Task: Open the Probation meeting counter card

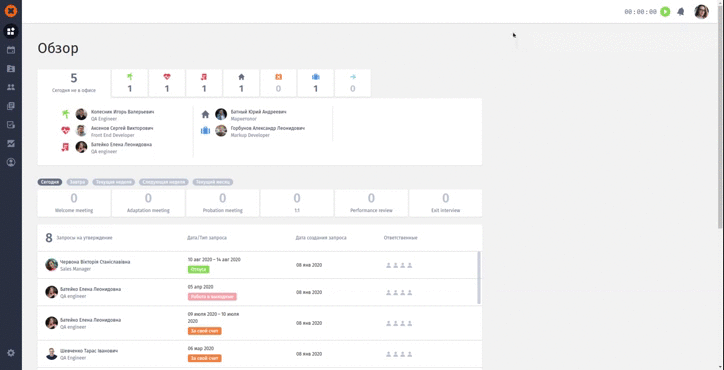Action: (x=223, y=203)
